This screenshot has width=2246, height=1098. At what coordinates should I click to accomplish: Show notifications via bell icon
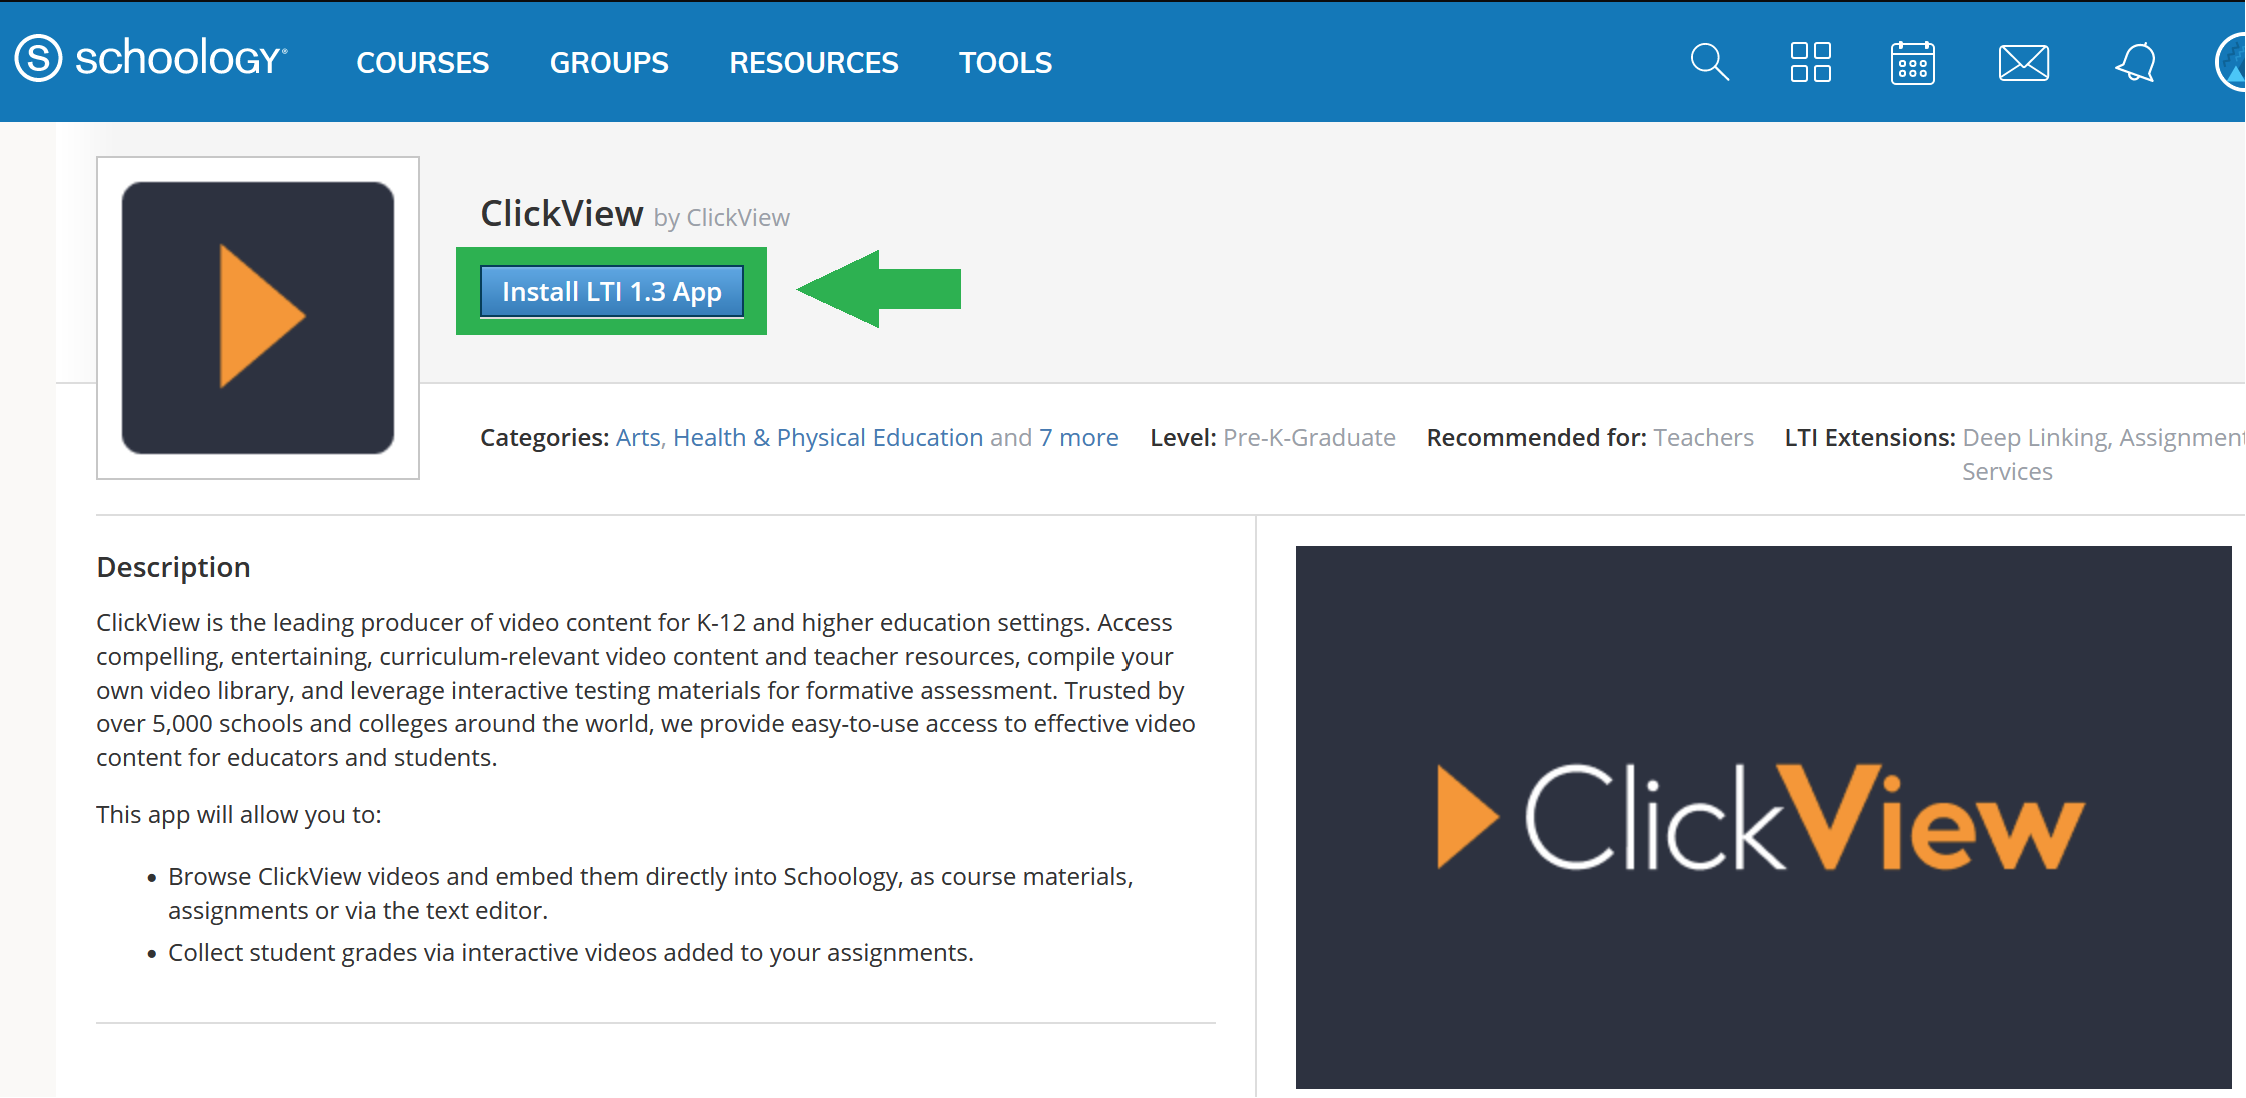[x=2135, y=62]
